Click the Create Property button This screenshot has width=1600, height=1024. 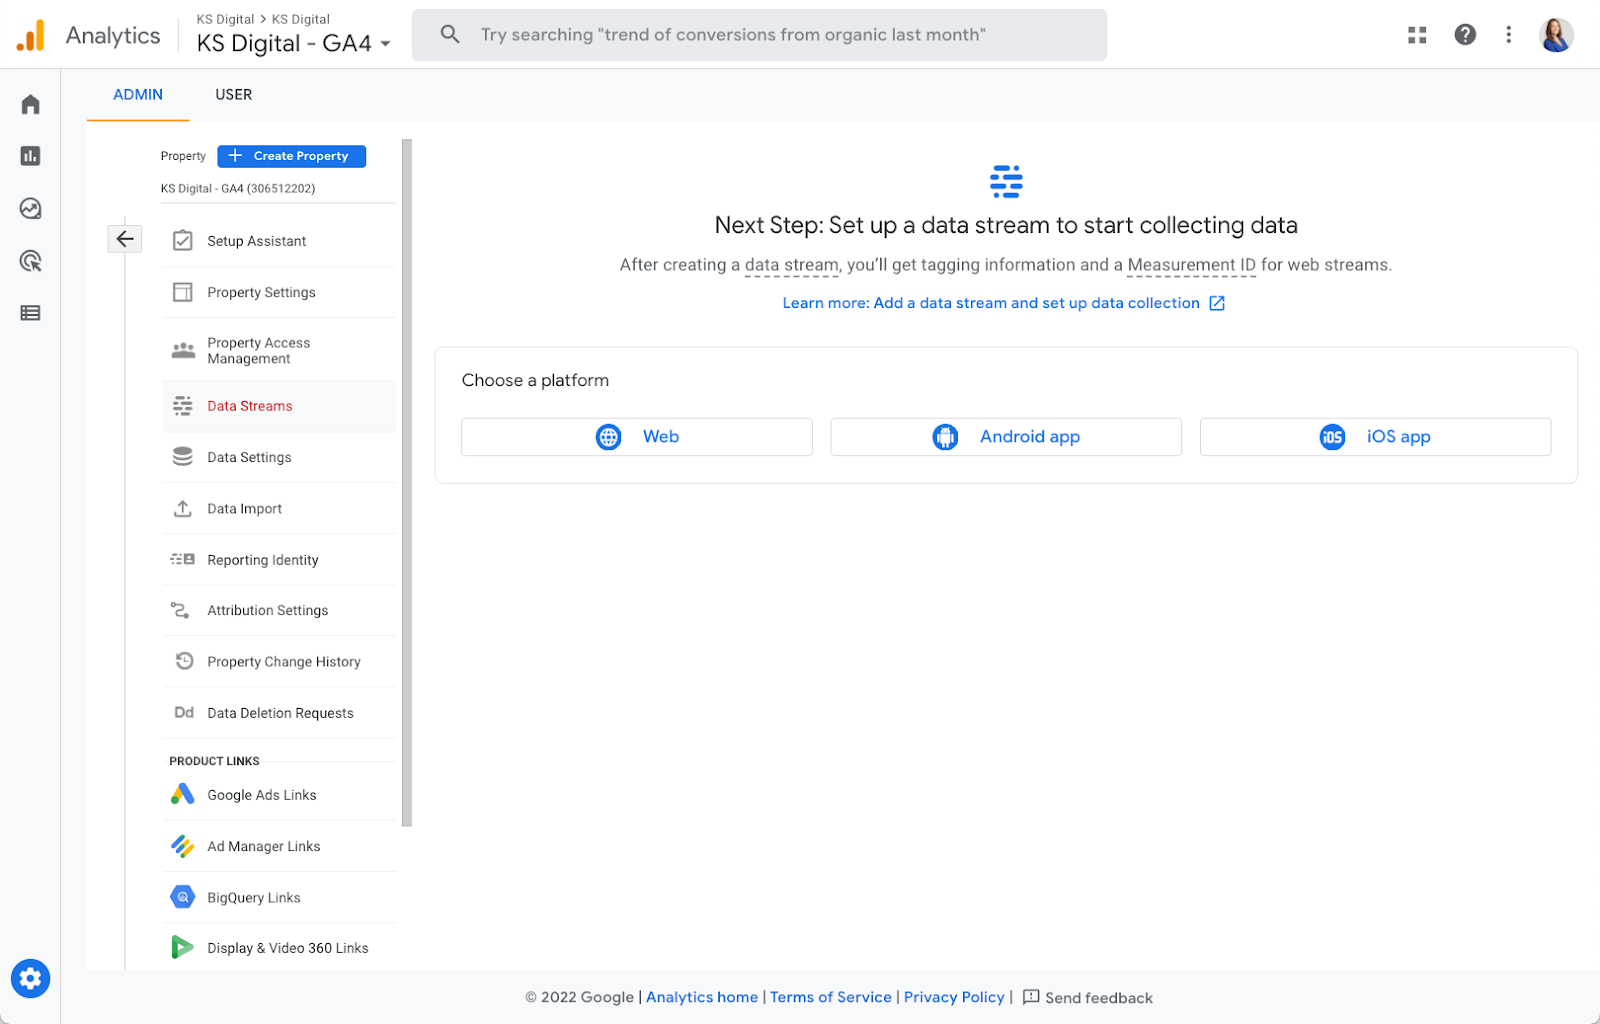point(291,156)
